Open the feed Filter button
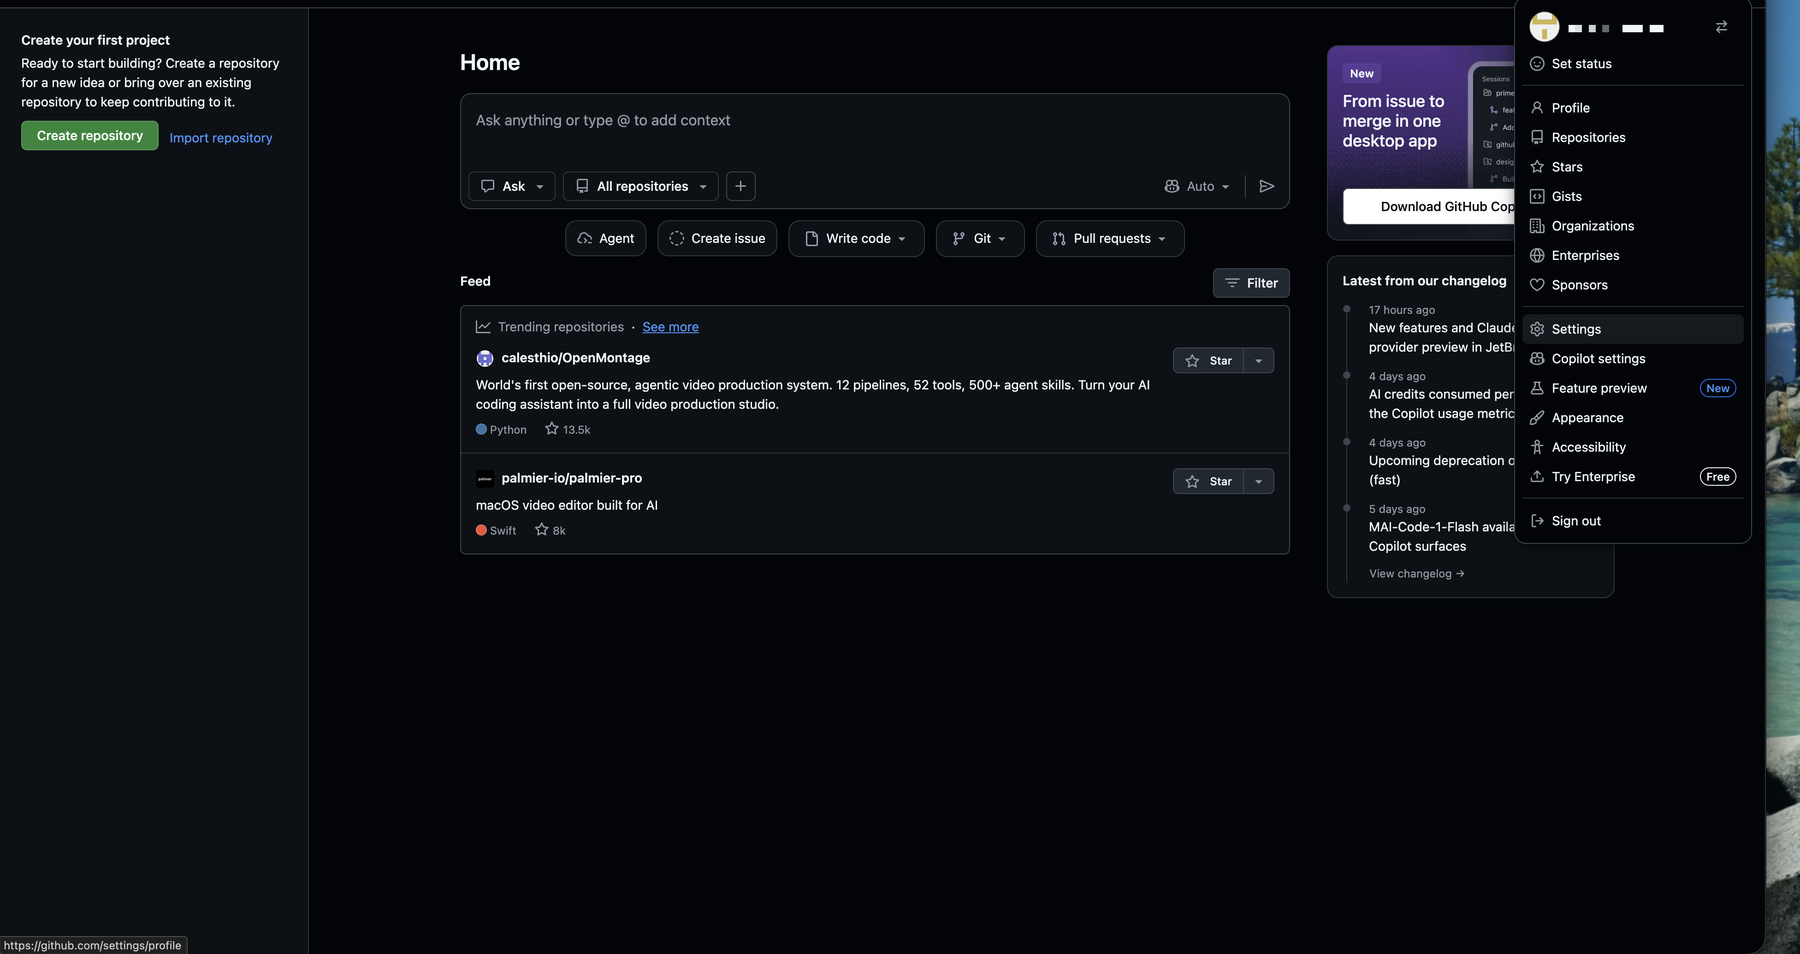 [1251, 283]
